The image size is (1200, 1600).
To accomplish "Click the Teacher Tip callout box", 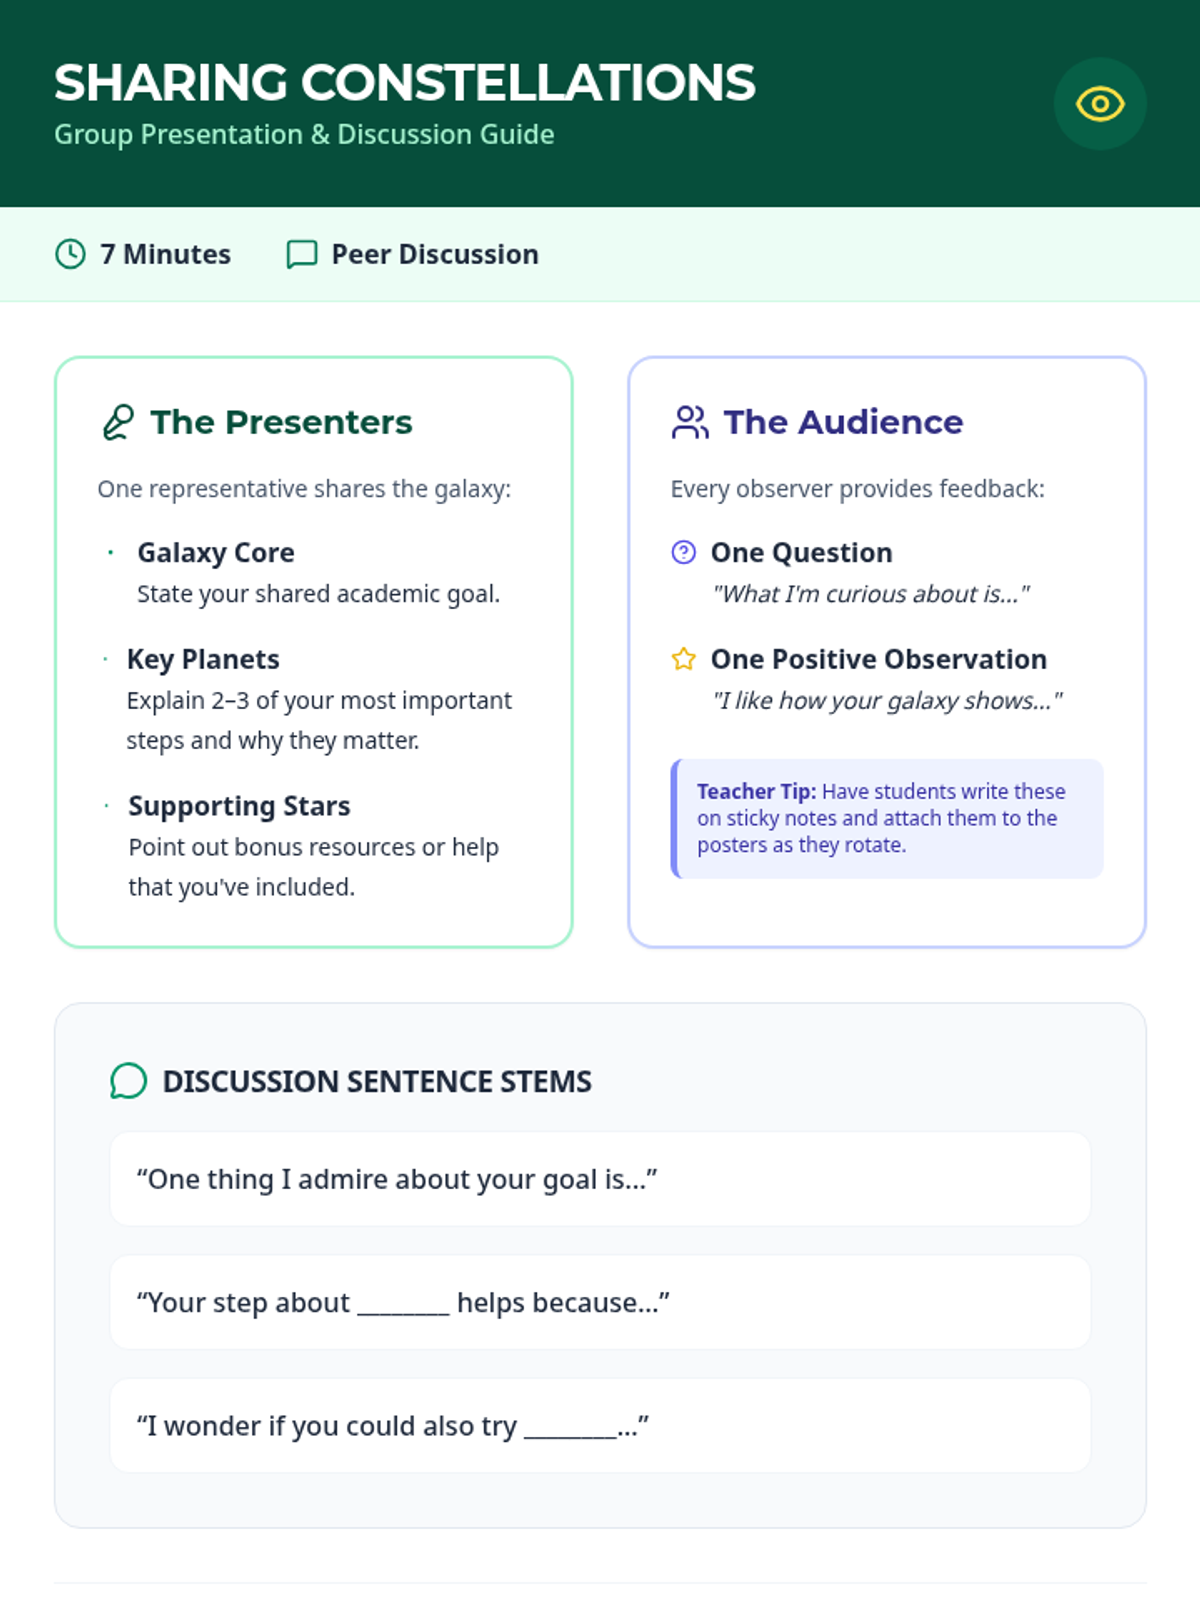I will (888, 818).
